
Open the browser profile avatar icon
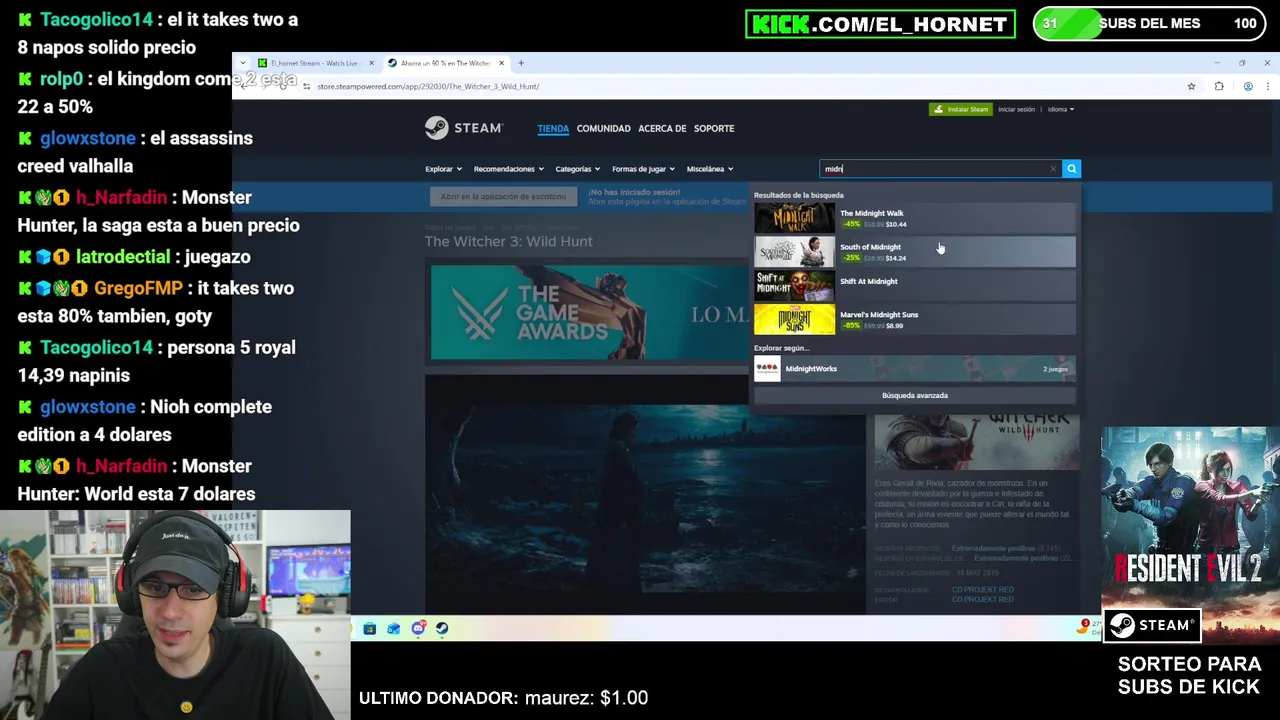click(1248, 86)
